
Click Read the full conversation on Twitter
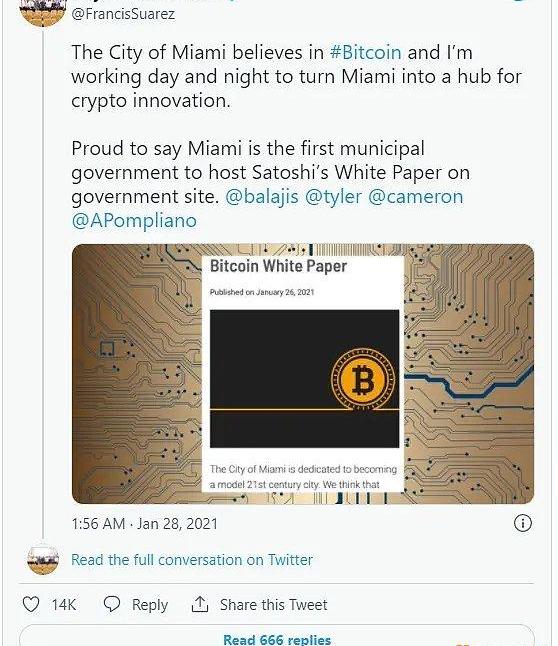[192, 560]
